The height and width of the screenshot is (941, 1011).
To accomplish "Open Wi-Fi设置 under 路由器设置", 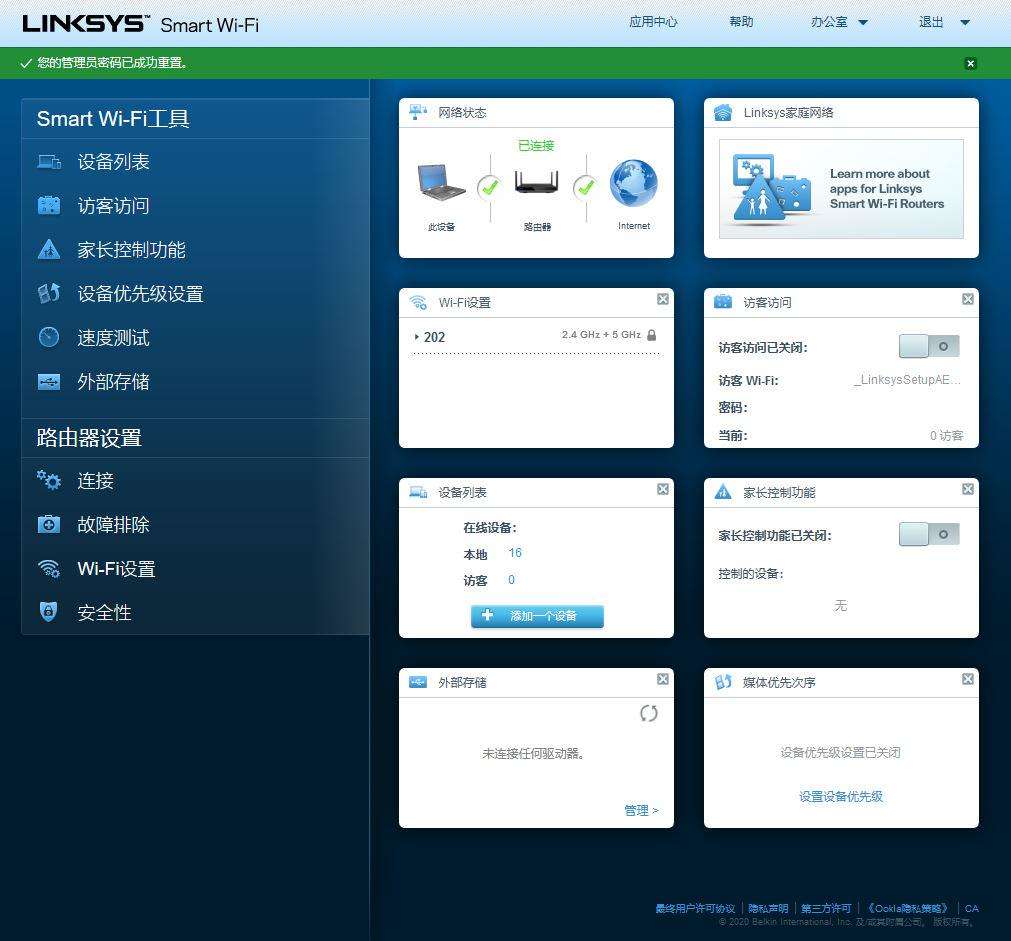I will pos(118,568).
